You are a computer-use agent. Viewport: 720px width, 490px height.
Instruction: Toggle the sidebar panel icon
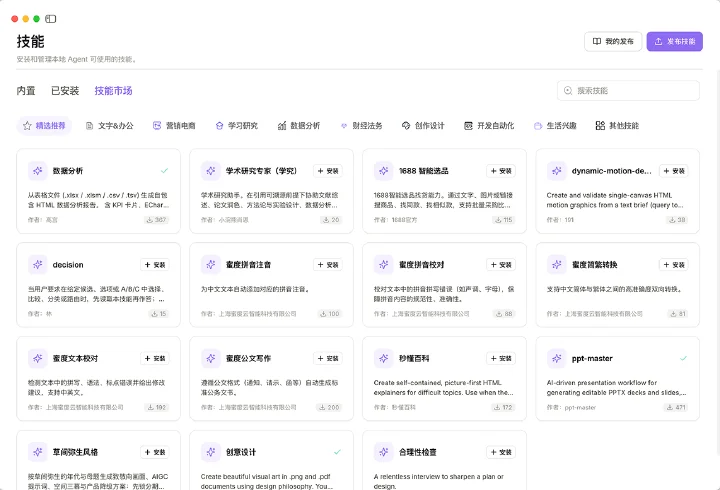(x=51, y=19)
